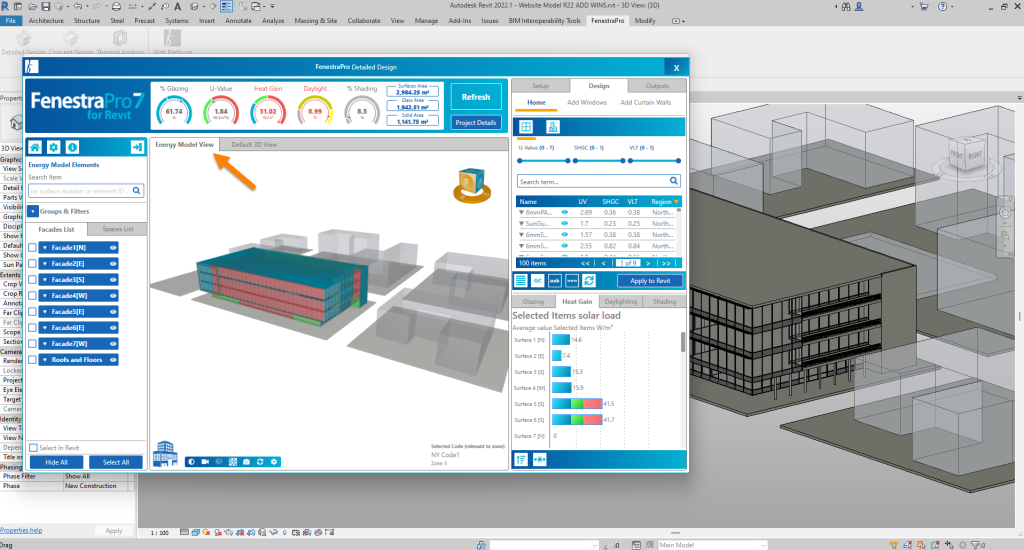This screenshot has height=550, width=1024.
Task: Expand the 6mmPA... glazing row
Action: click(x=521, y=212)
